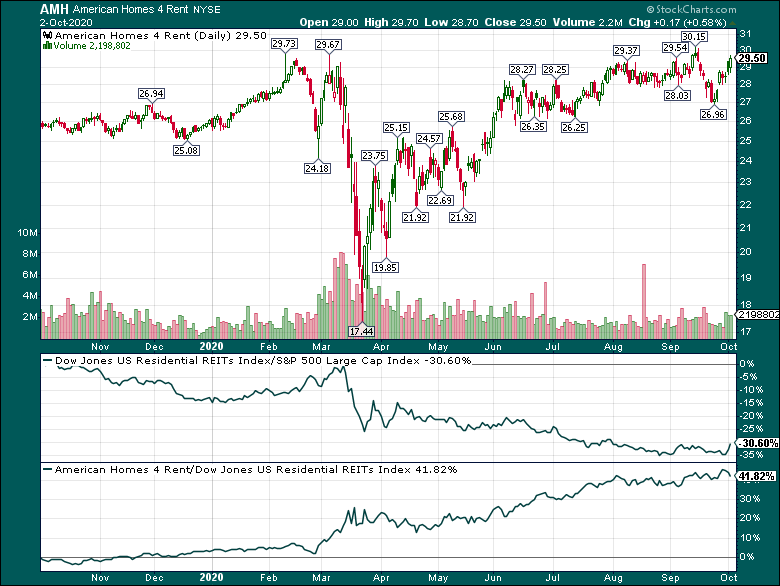Click the -30.60% value tag on axis
The height and width of the screenshot is (586, 780).
point(758,443)
